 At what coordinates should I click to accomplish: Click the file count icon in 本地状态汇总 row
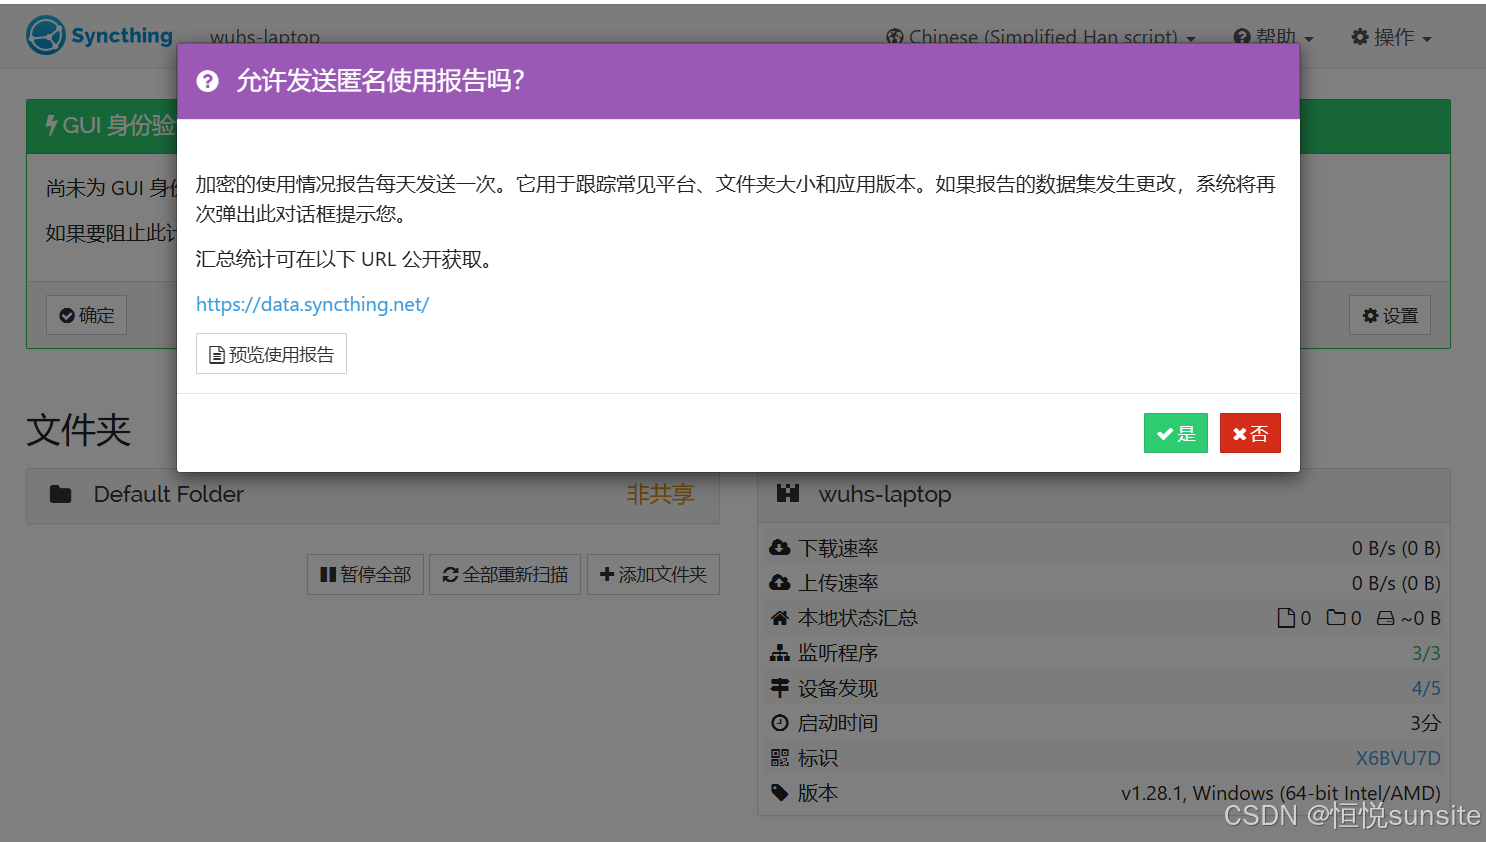point(1286,618)
